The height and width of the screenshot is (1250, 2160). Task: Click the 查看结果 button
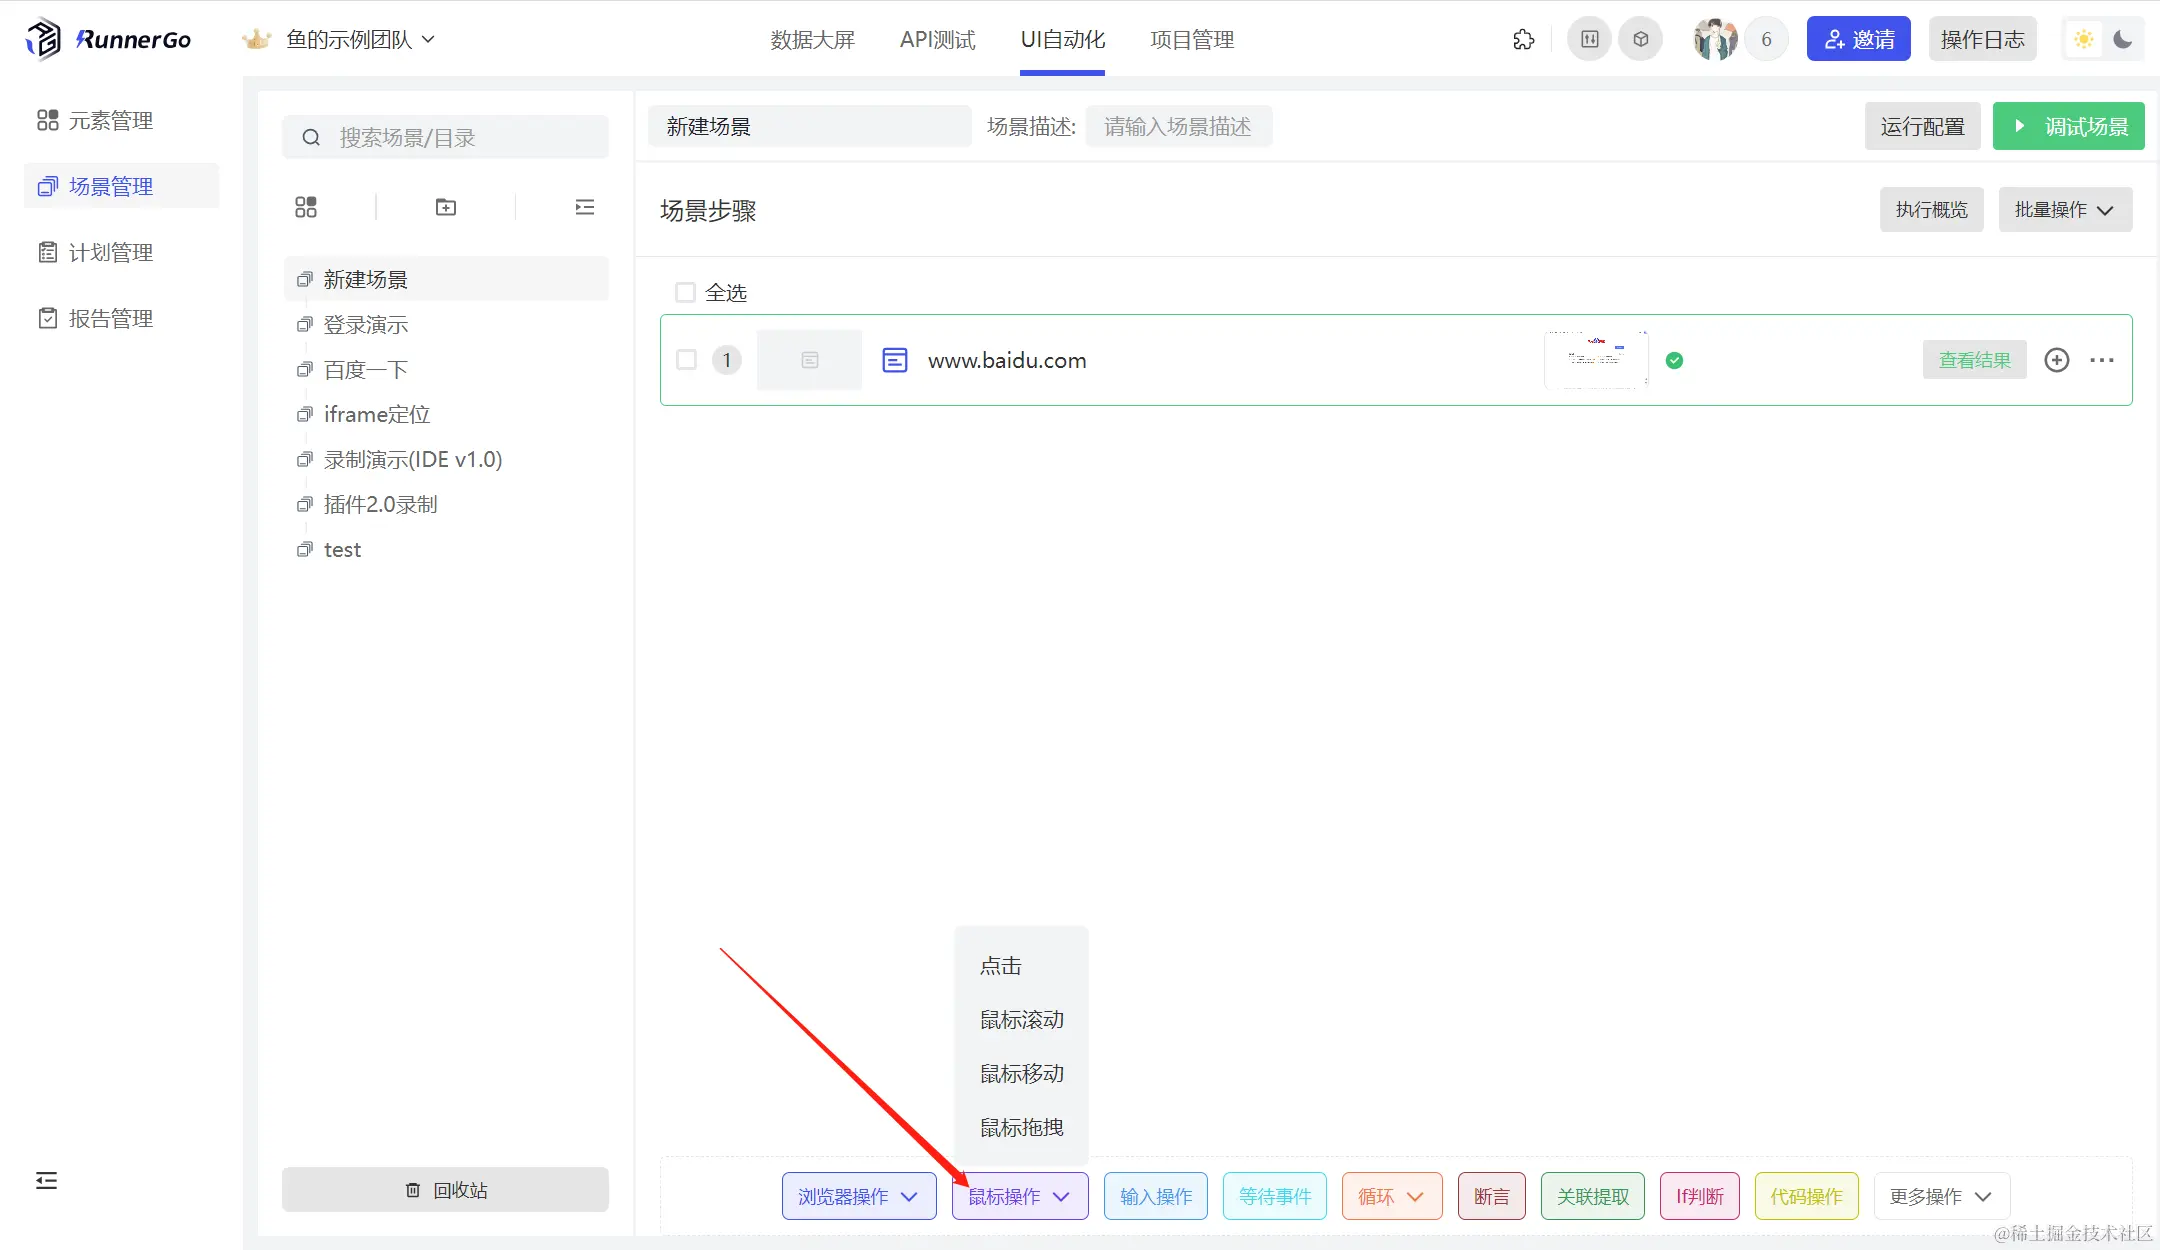[1974, 360]
